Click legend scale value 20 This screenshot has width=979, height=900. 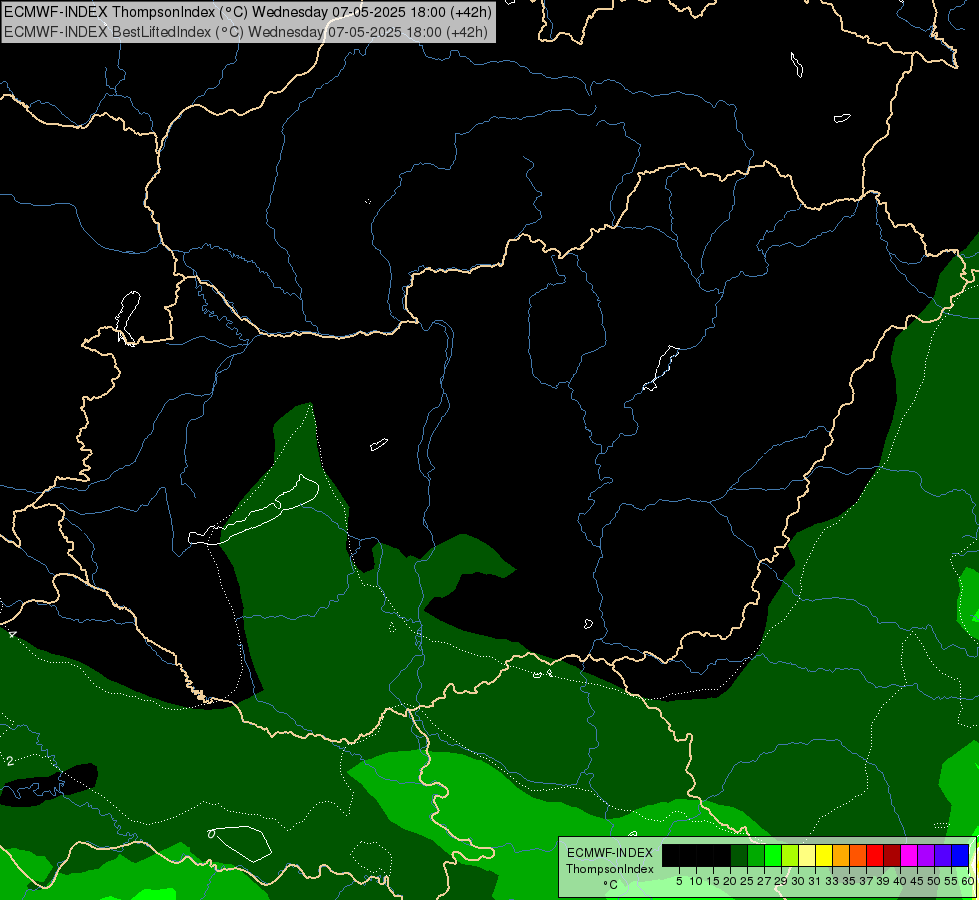(x=730, y=881)
